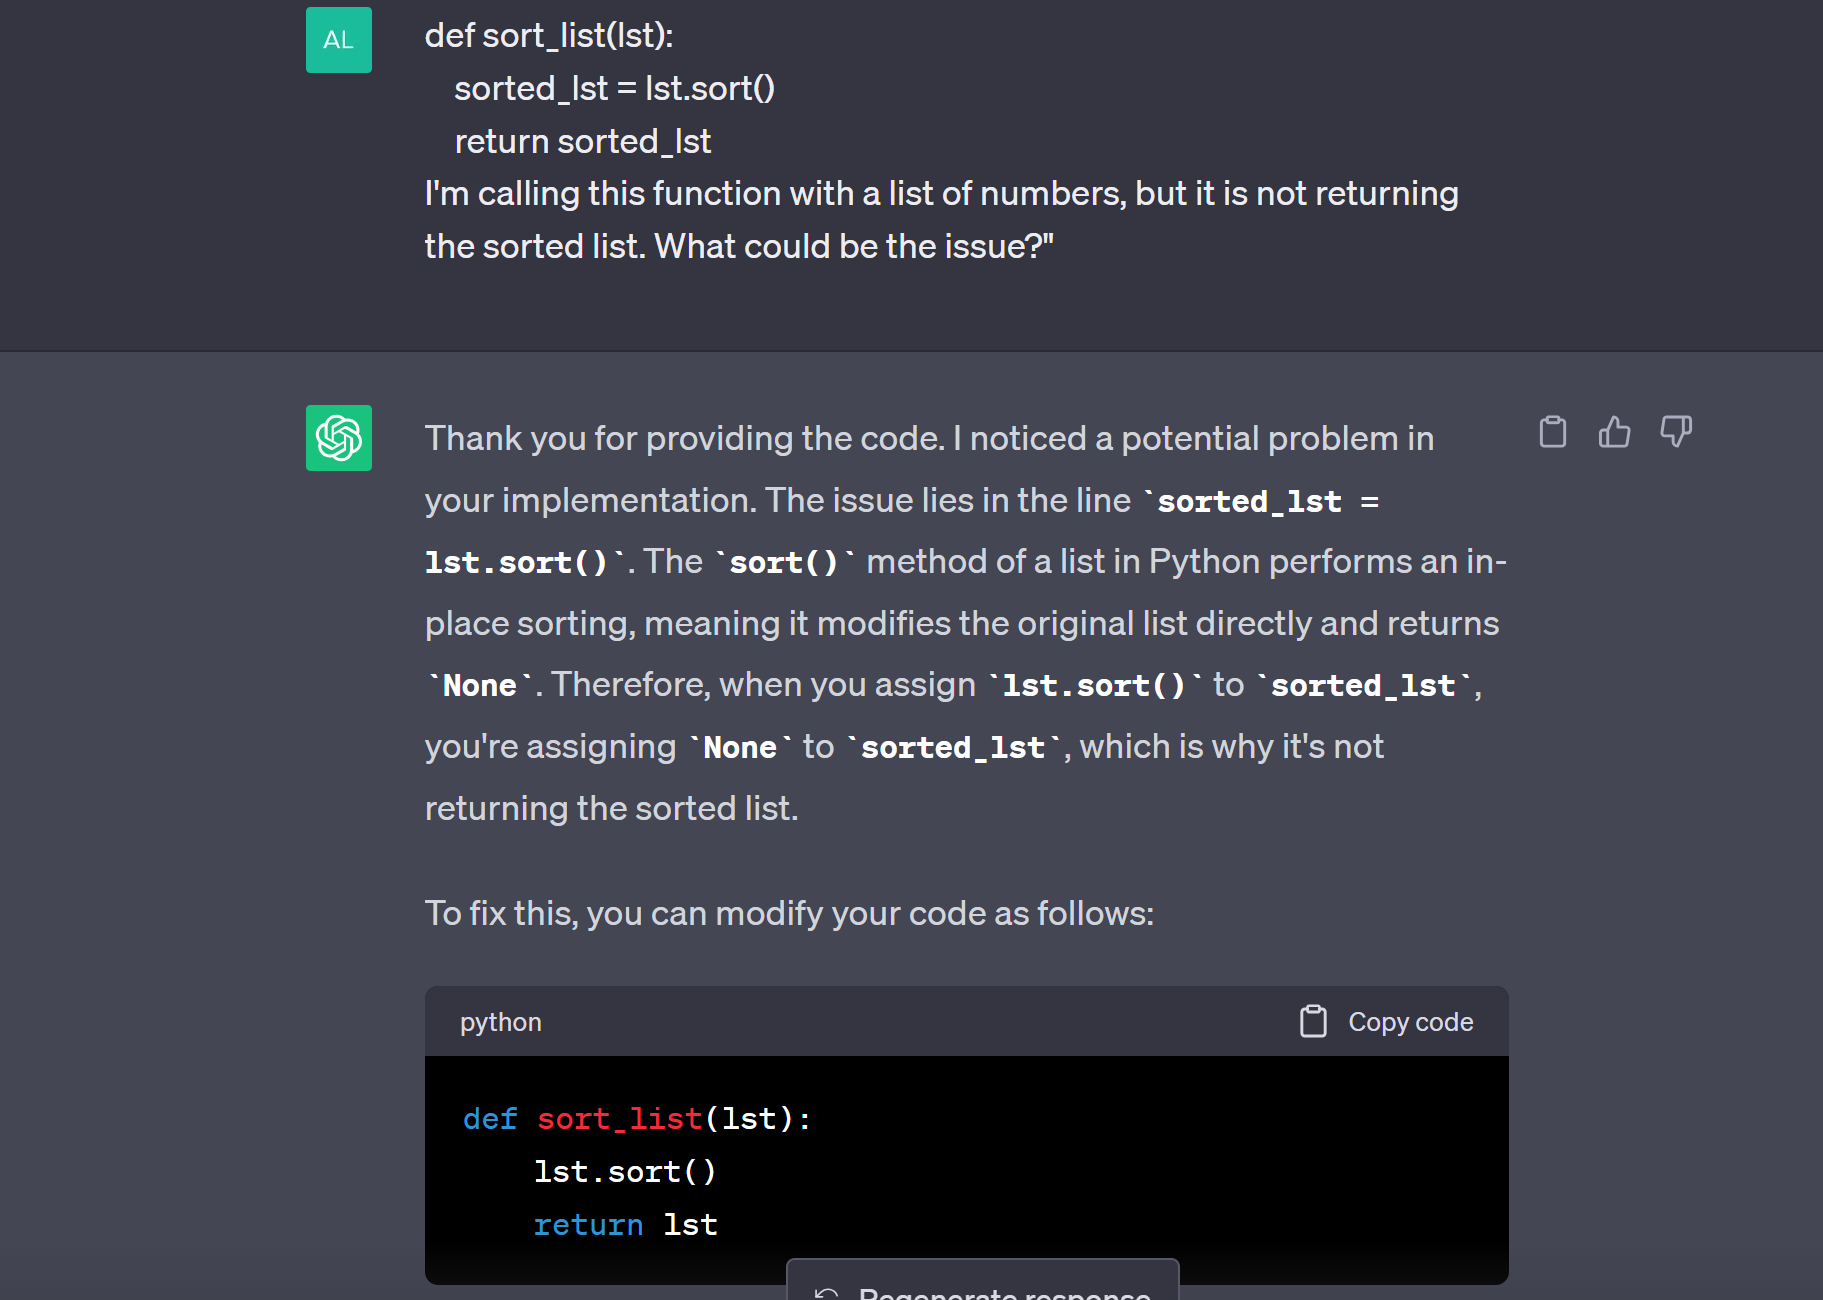Click the AL user avatar
This screenshot has width=1823, height=1300.
click(339, 40)
